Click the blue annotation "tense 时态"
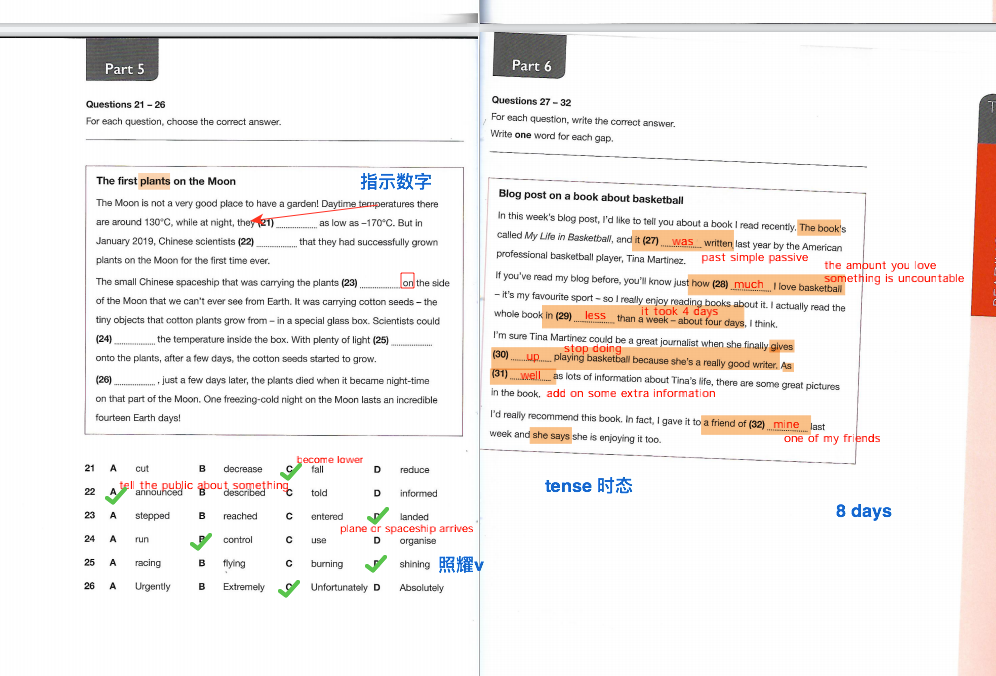 (x=588, y=486)
